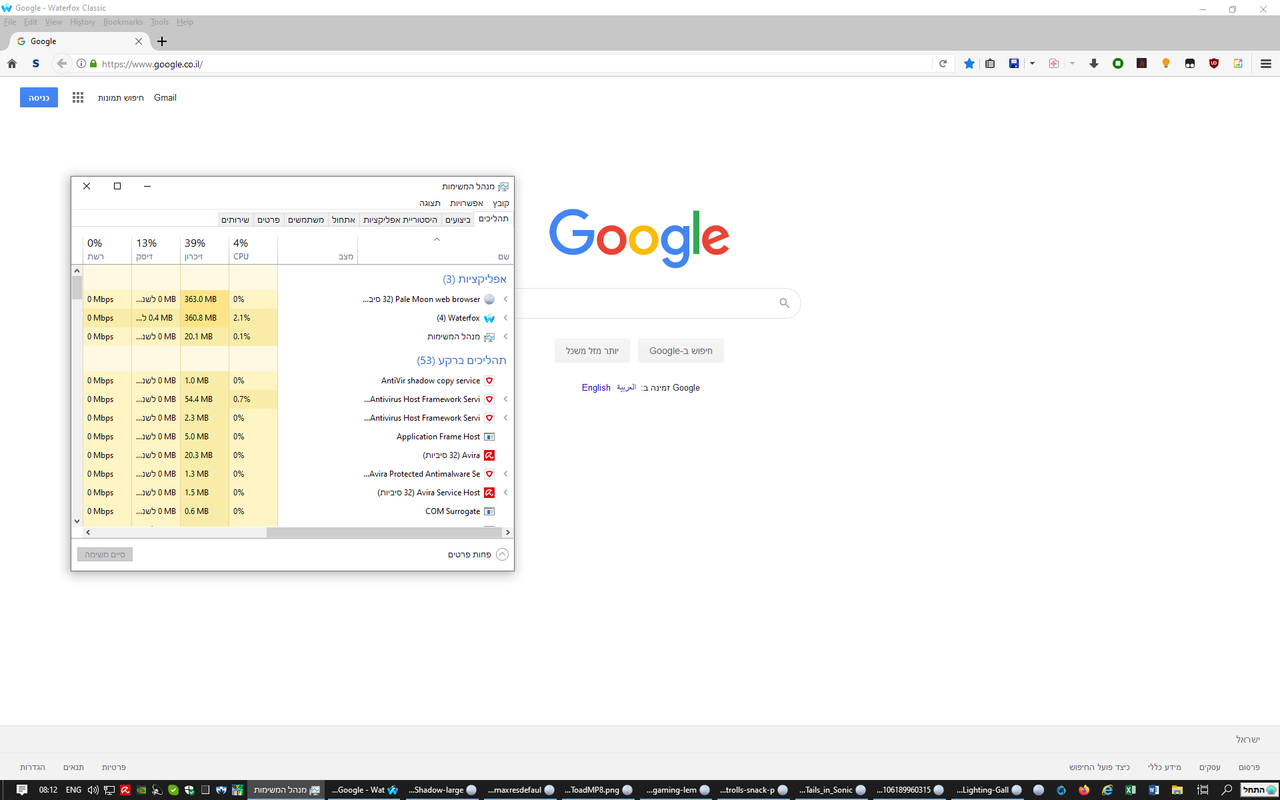Expand the first Antivirus Host Framework row
1280x800 pixels.
click(505, 399)
